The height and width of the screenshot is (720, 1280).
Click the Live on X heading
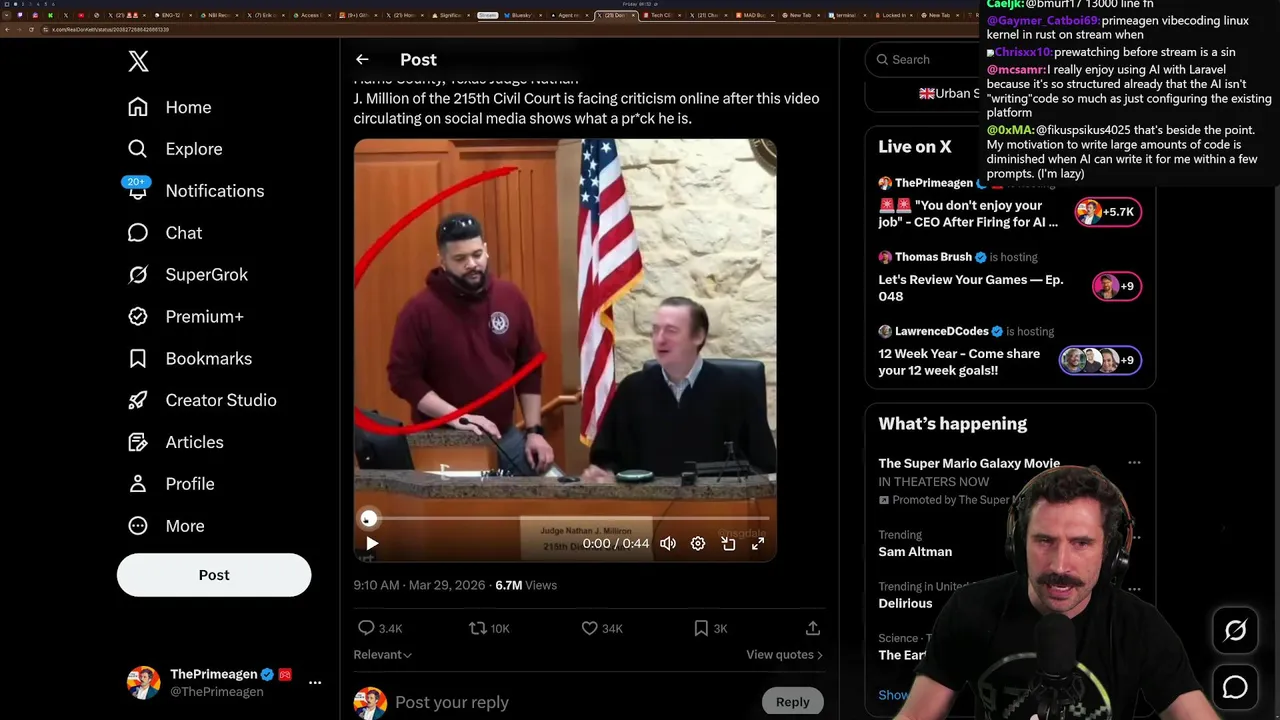[x=914, y=147]
